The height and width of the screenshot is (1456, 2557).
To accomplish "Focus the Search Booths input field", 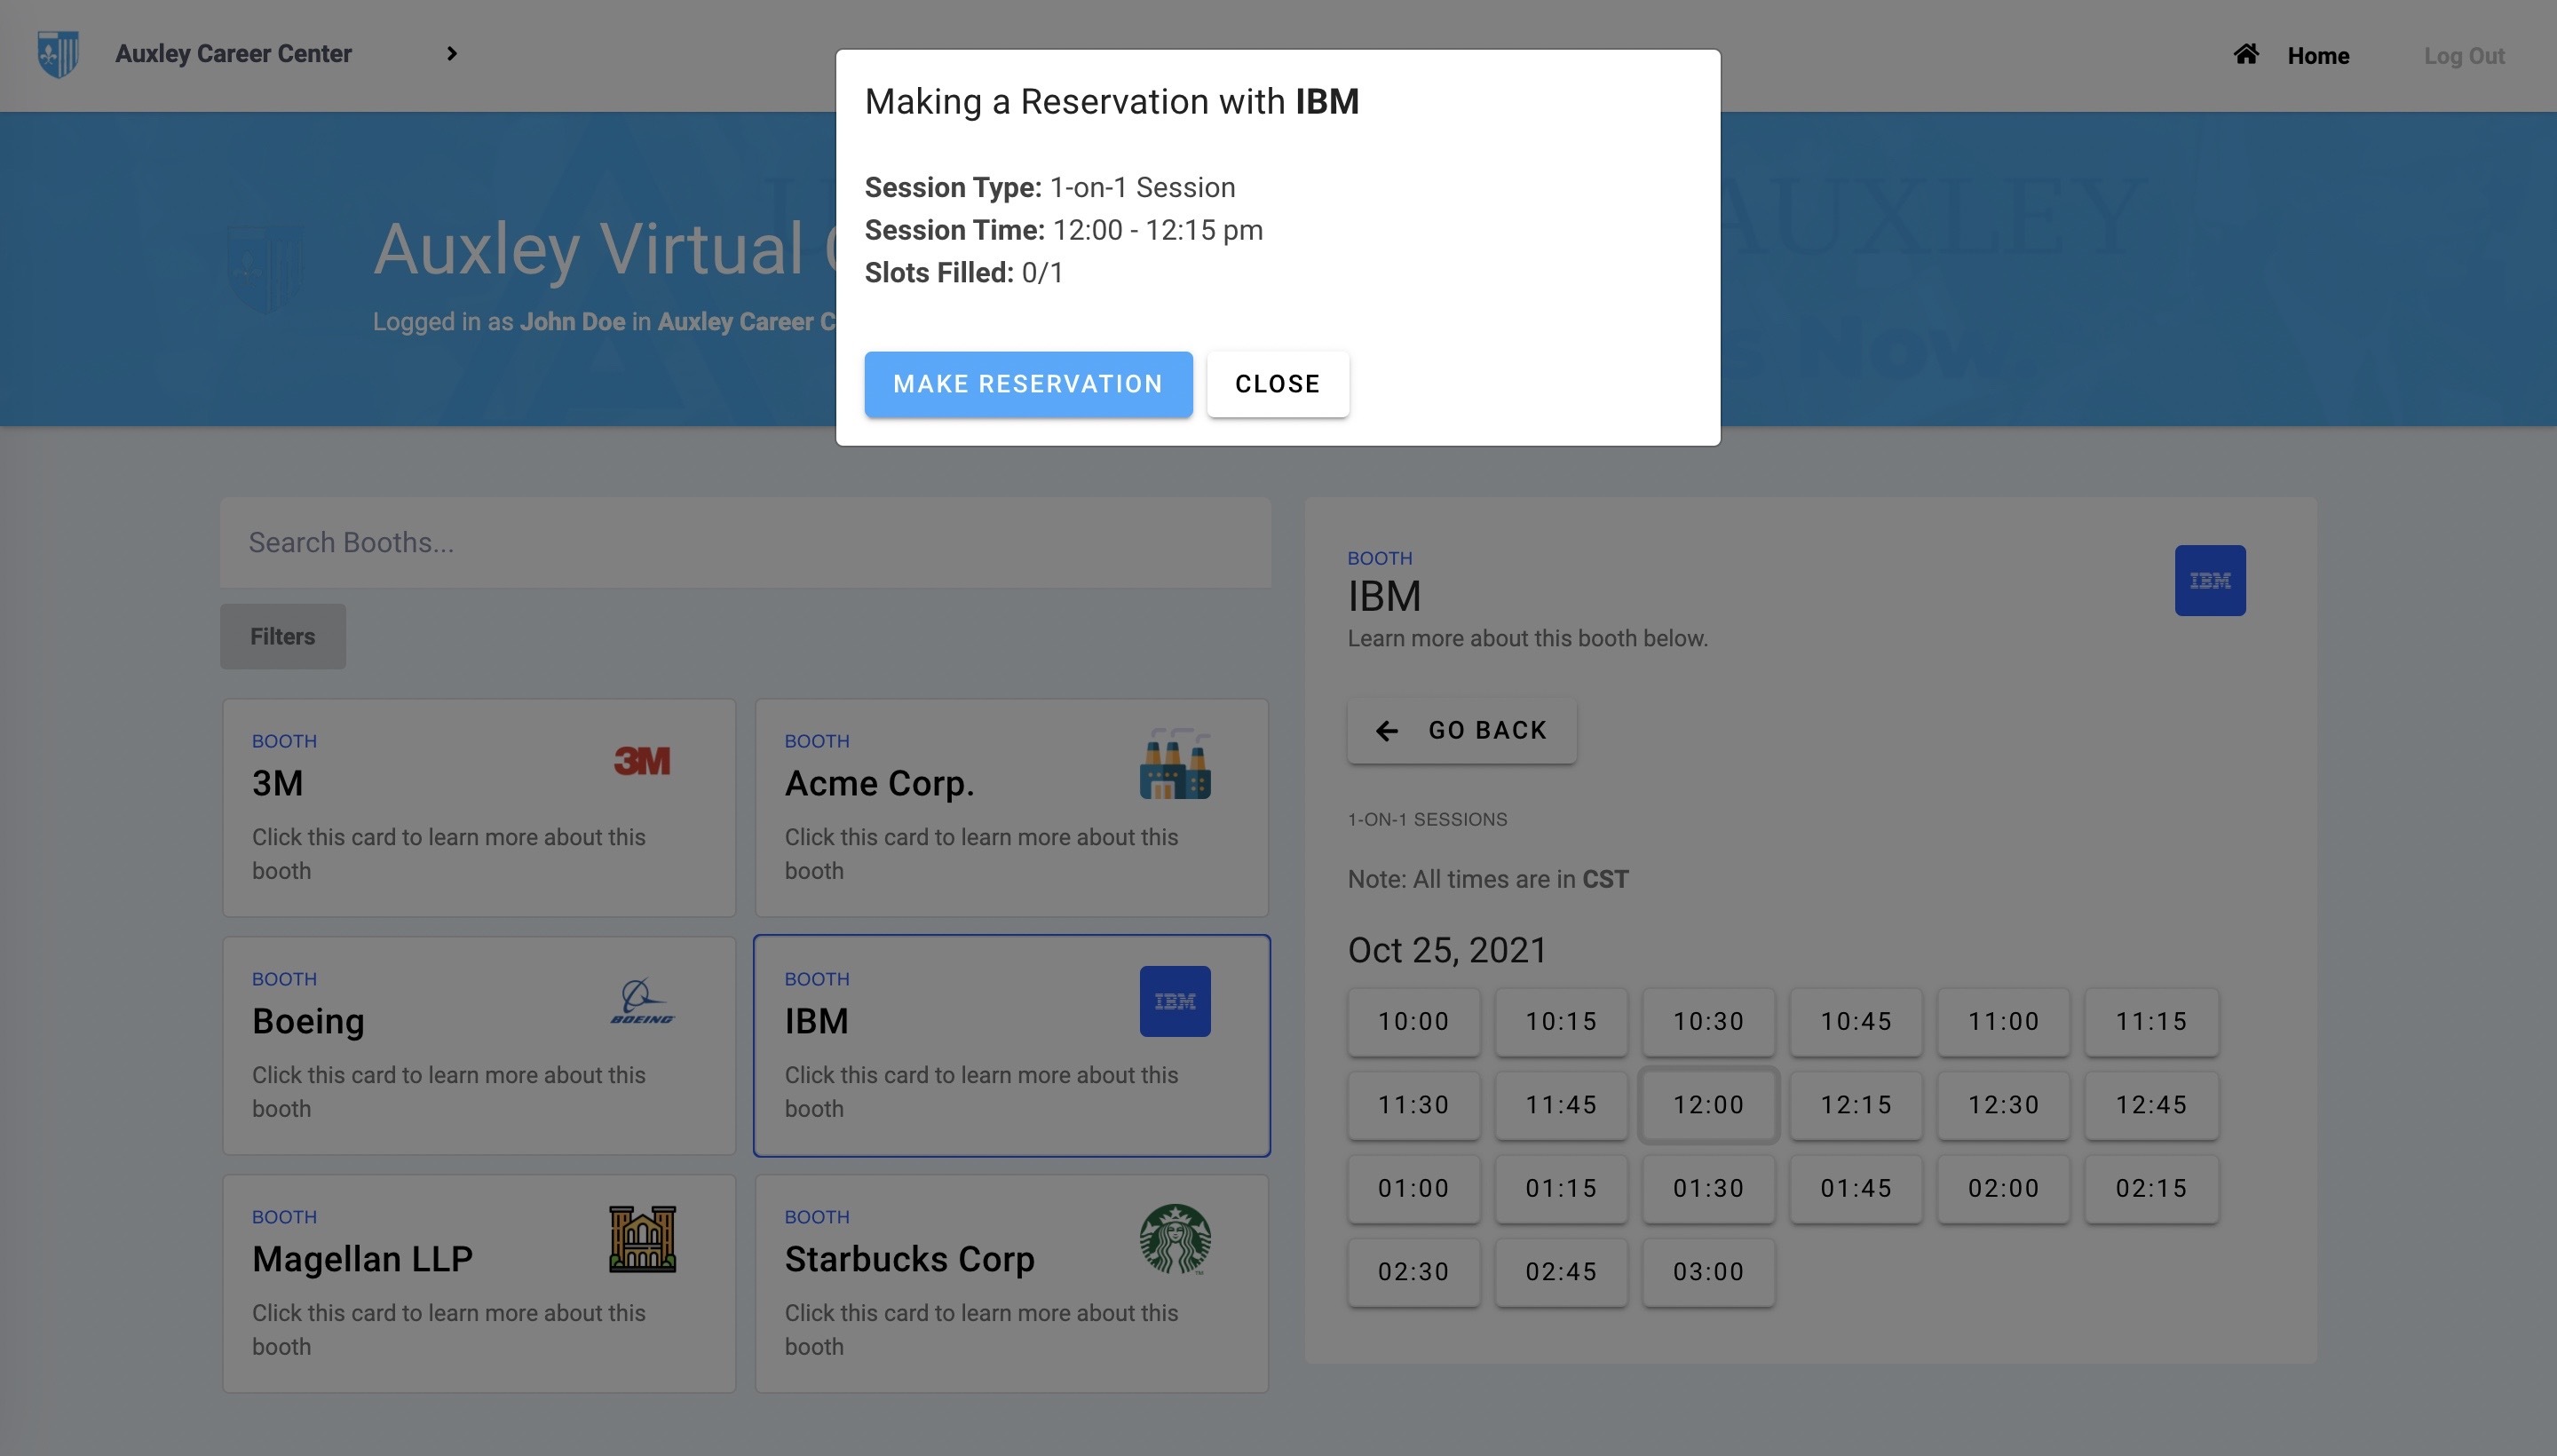I will [x=746, y=543].
